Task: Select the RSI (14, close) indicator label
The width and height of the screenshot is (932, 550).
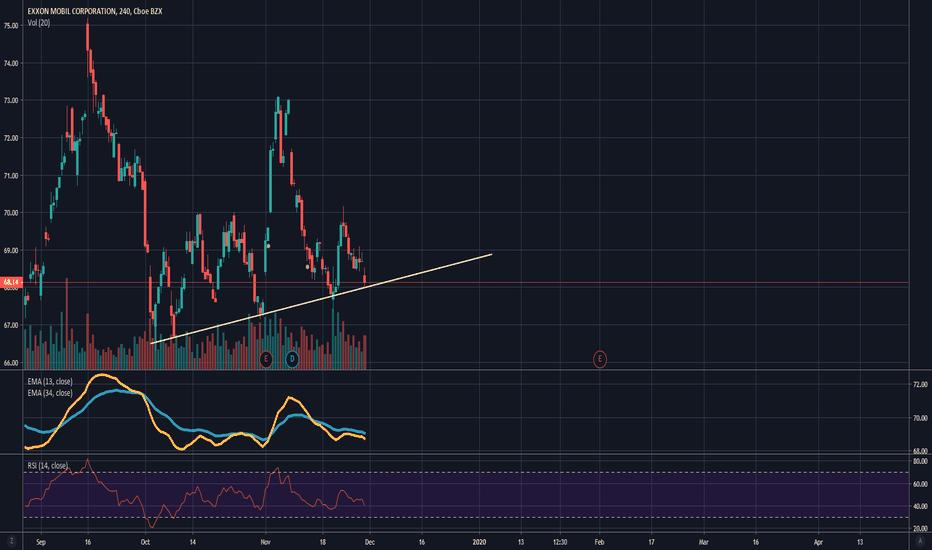Action: [48, 466]
